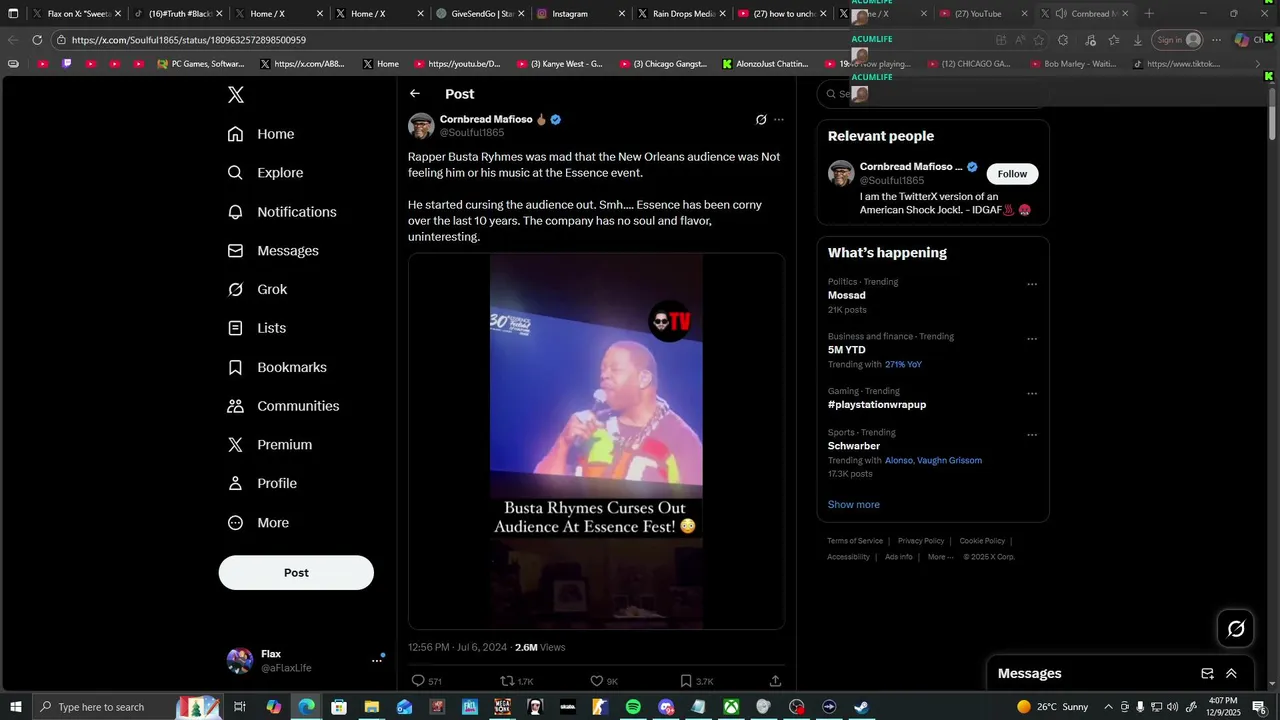1280x720 pixels.
Task: Open Privacy Policy footer link
Action: point(921,541)
